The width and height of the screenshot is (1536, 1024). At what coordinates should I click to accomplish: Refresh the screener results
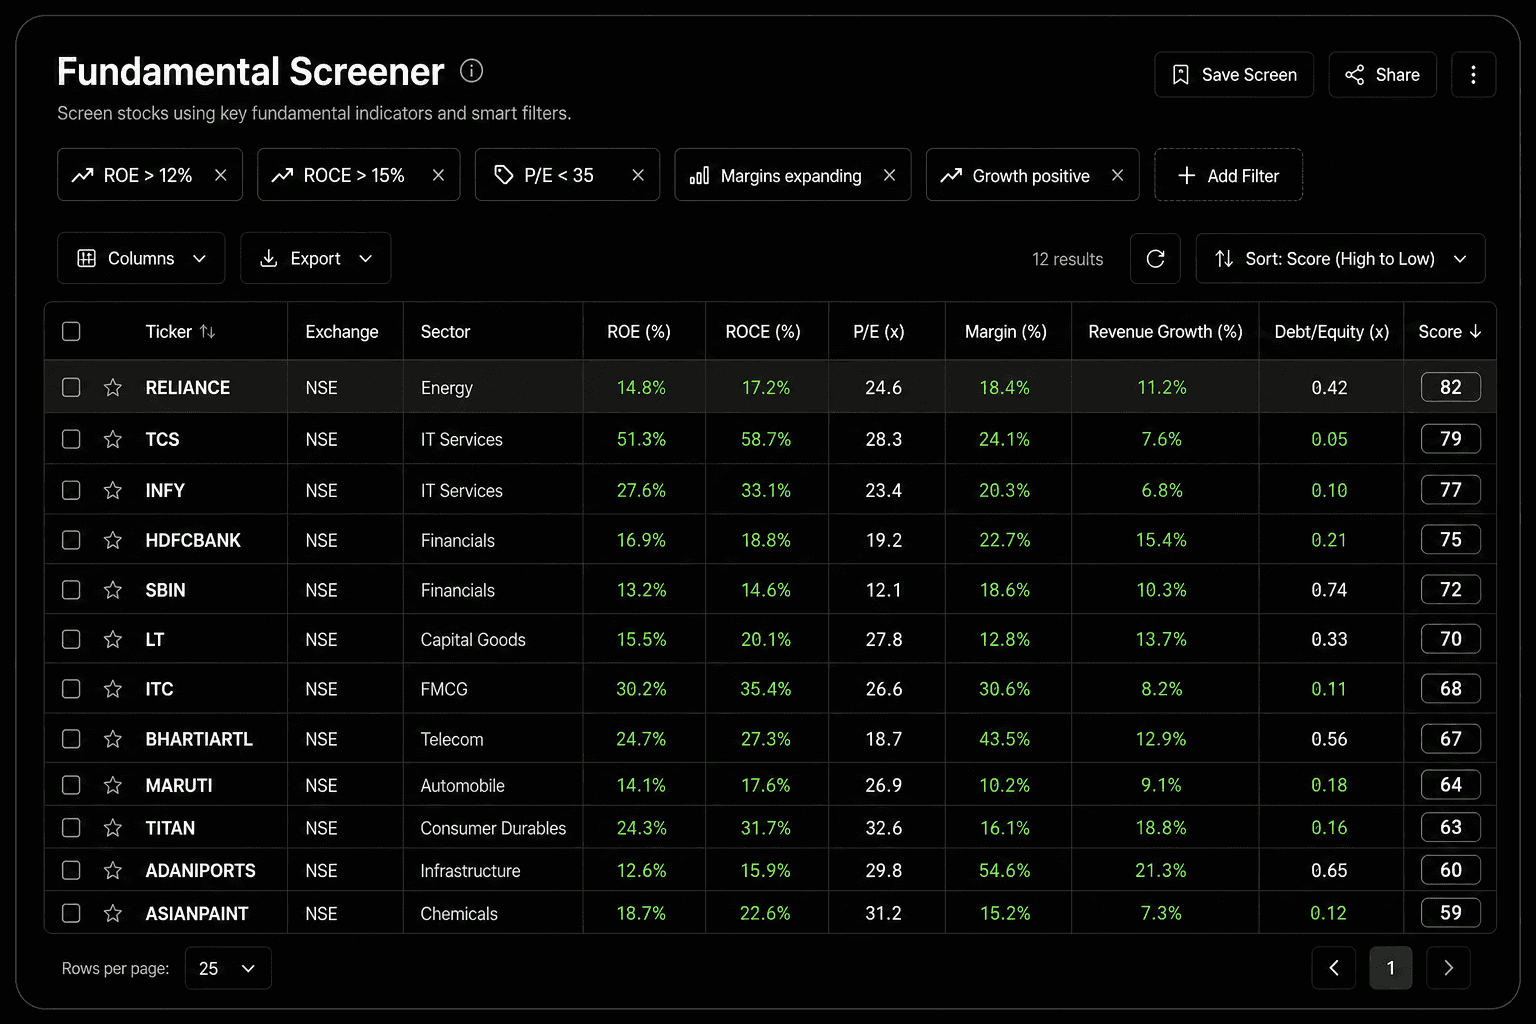pyautogui.click(x=1155, y=259)
